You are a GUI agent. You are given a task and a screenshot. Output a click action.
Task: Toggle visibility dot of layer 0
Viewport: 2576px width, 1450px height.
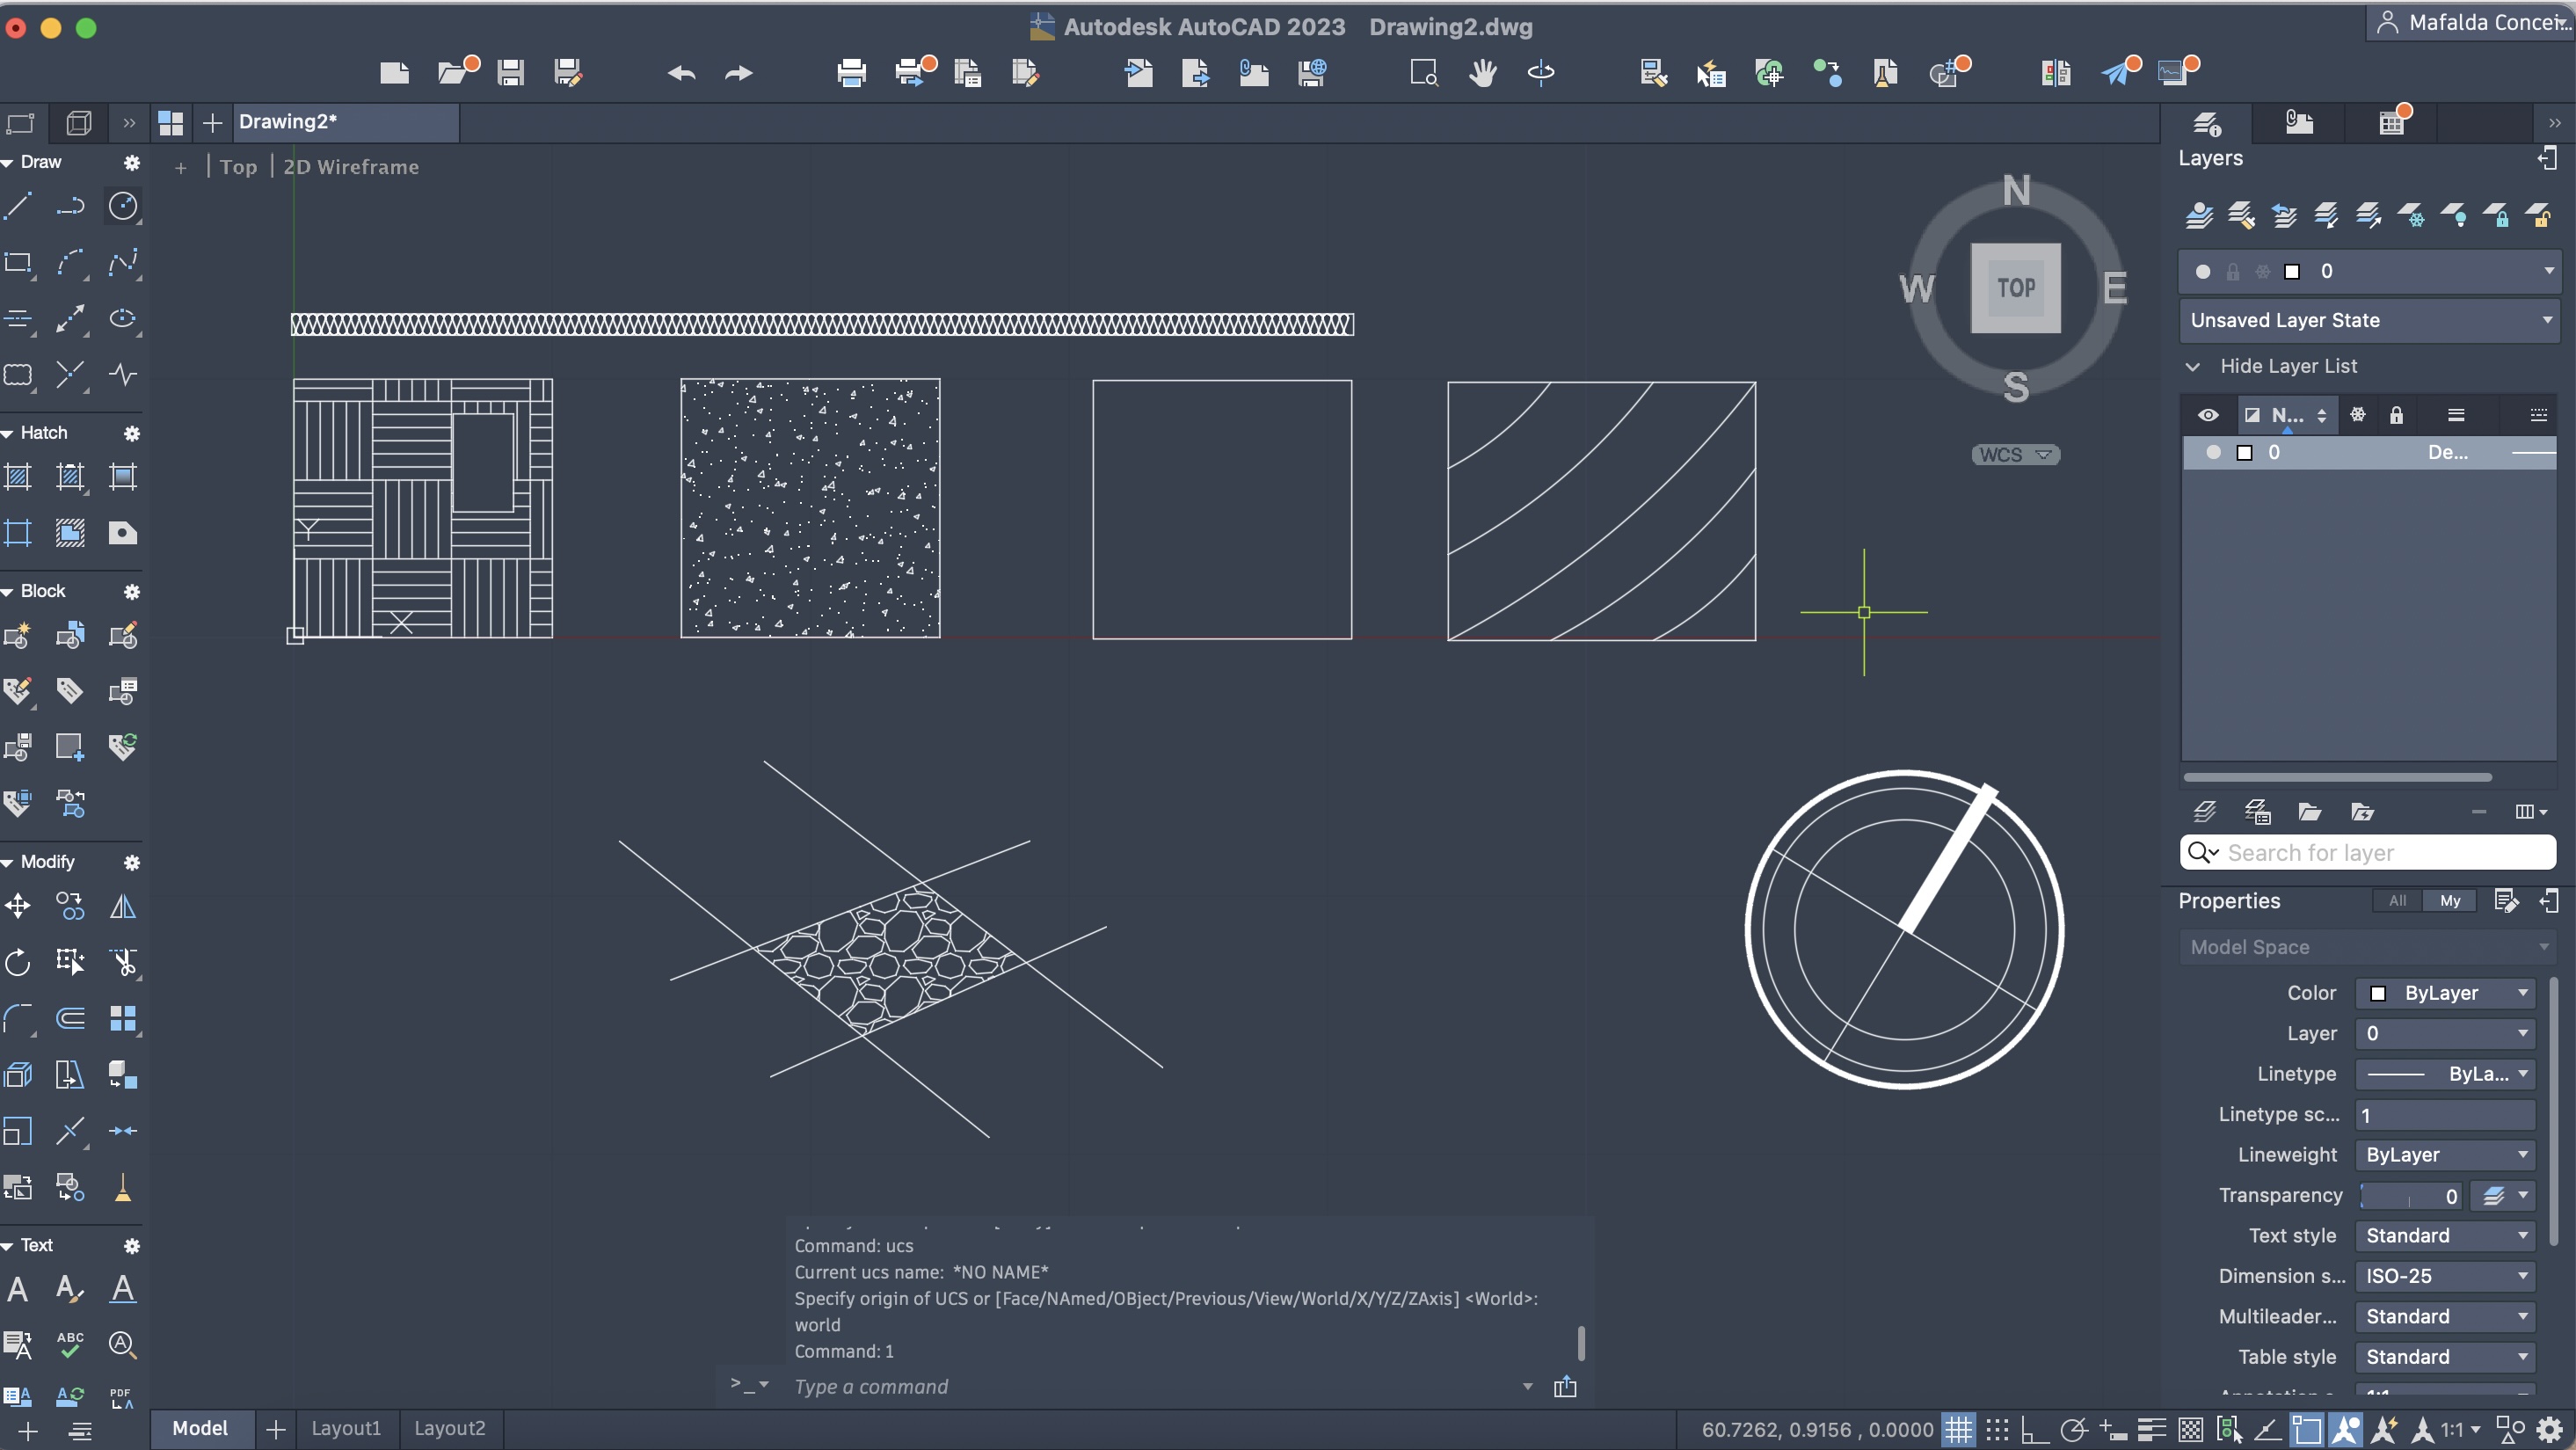[x=2213, y=453]
